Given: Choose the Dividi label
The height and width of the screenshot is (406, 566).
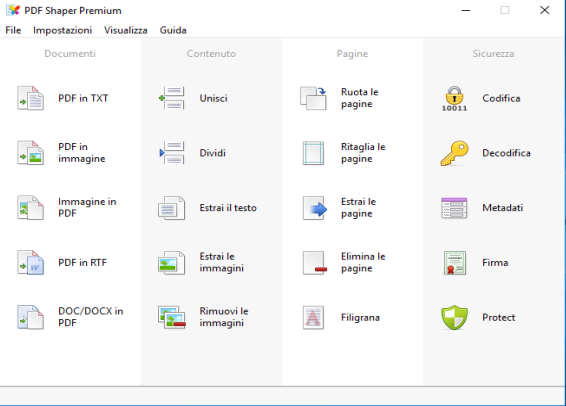Looking at the screenshot, I should point(213,153).
